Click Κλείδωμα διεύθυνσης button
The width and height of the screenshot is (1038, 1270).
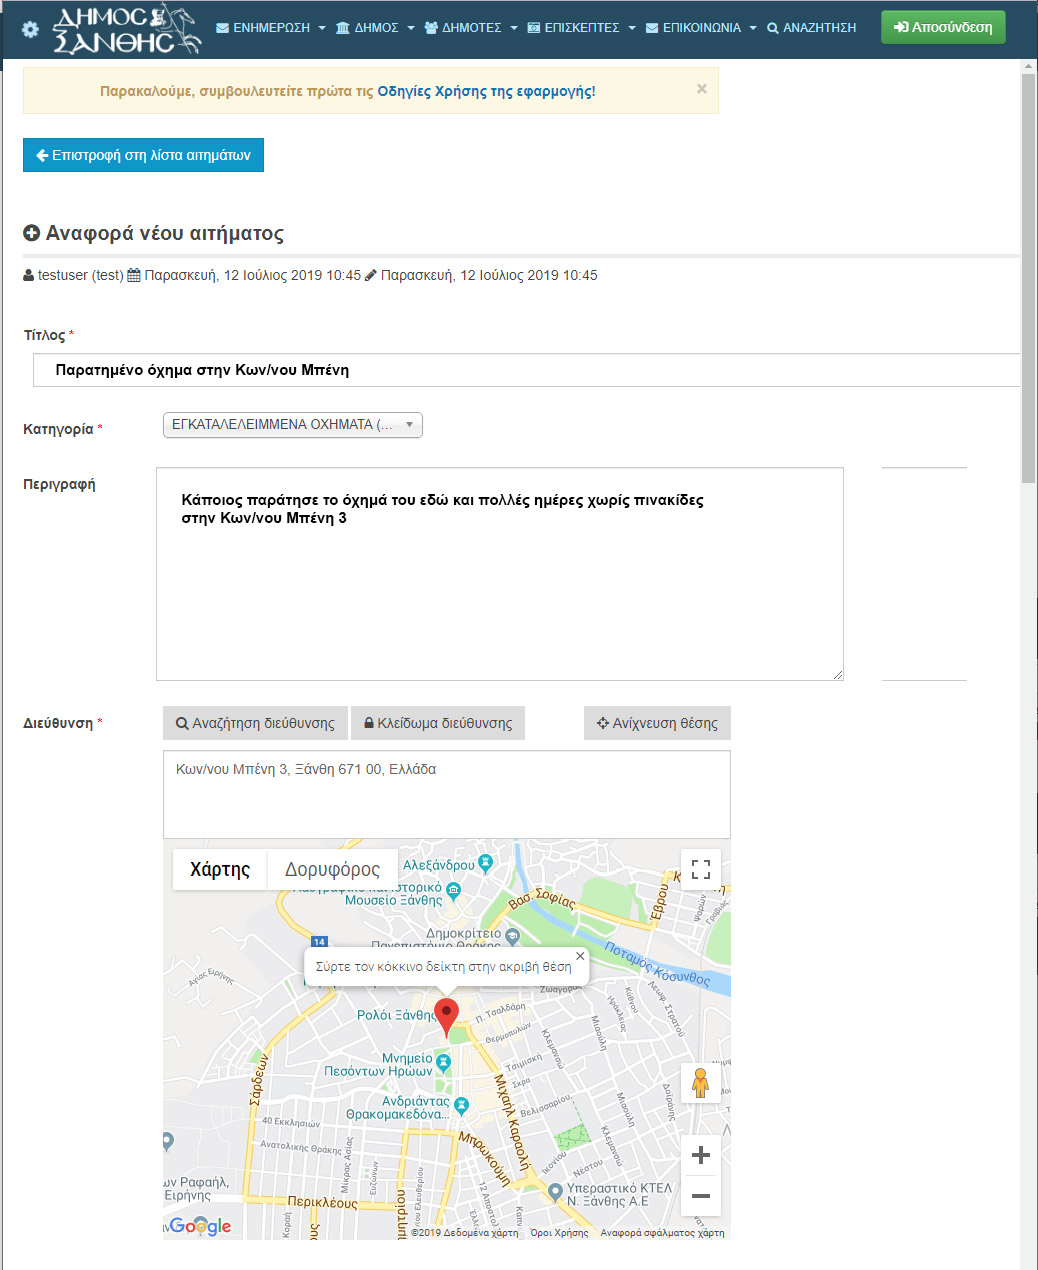pos(438,723)
